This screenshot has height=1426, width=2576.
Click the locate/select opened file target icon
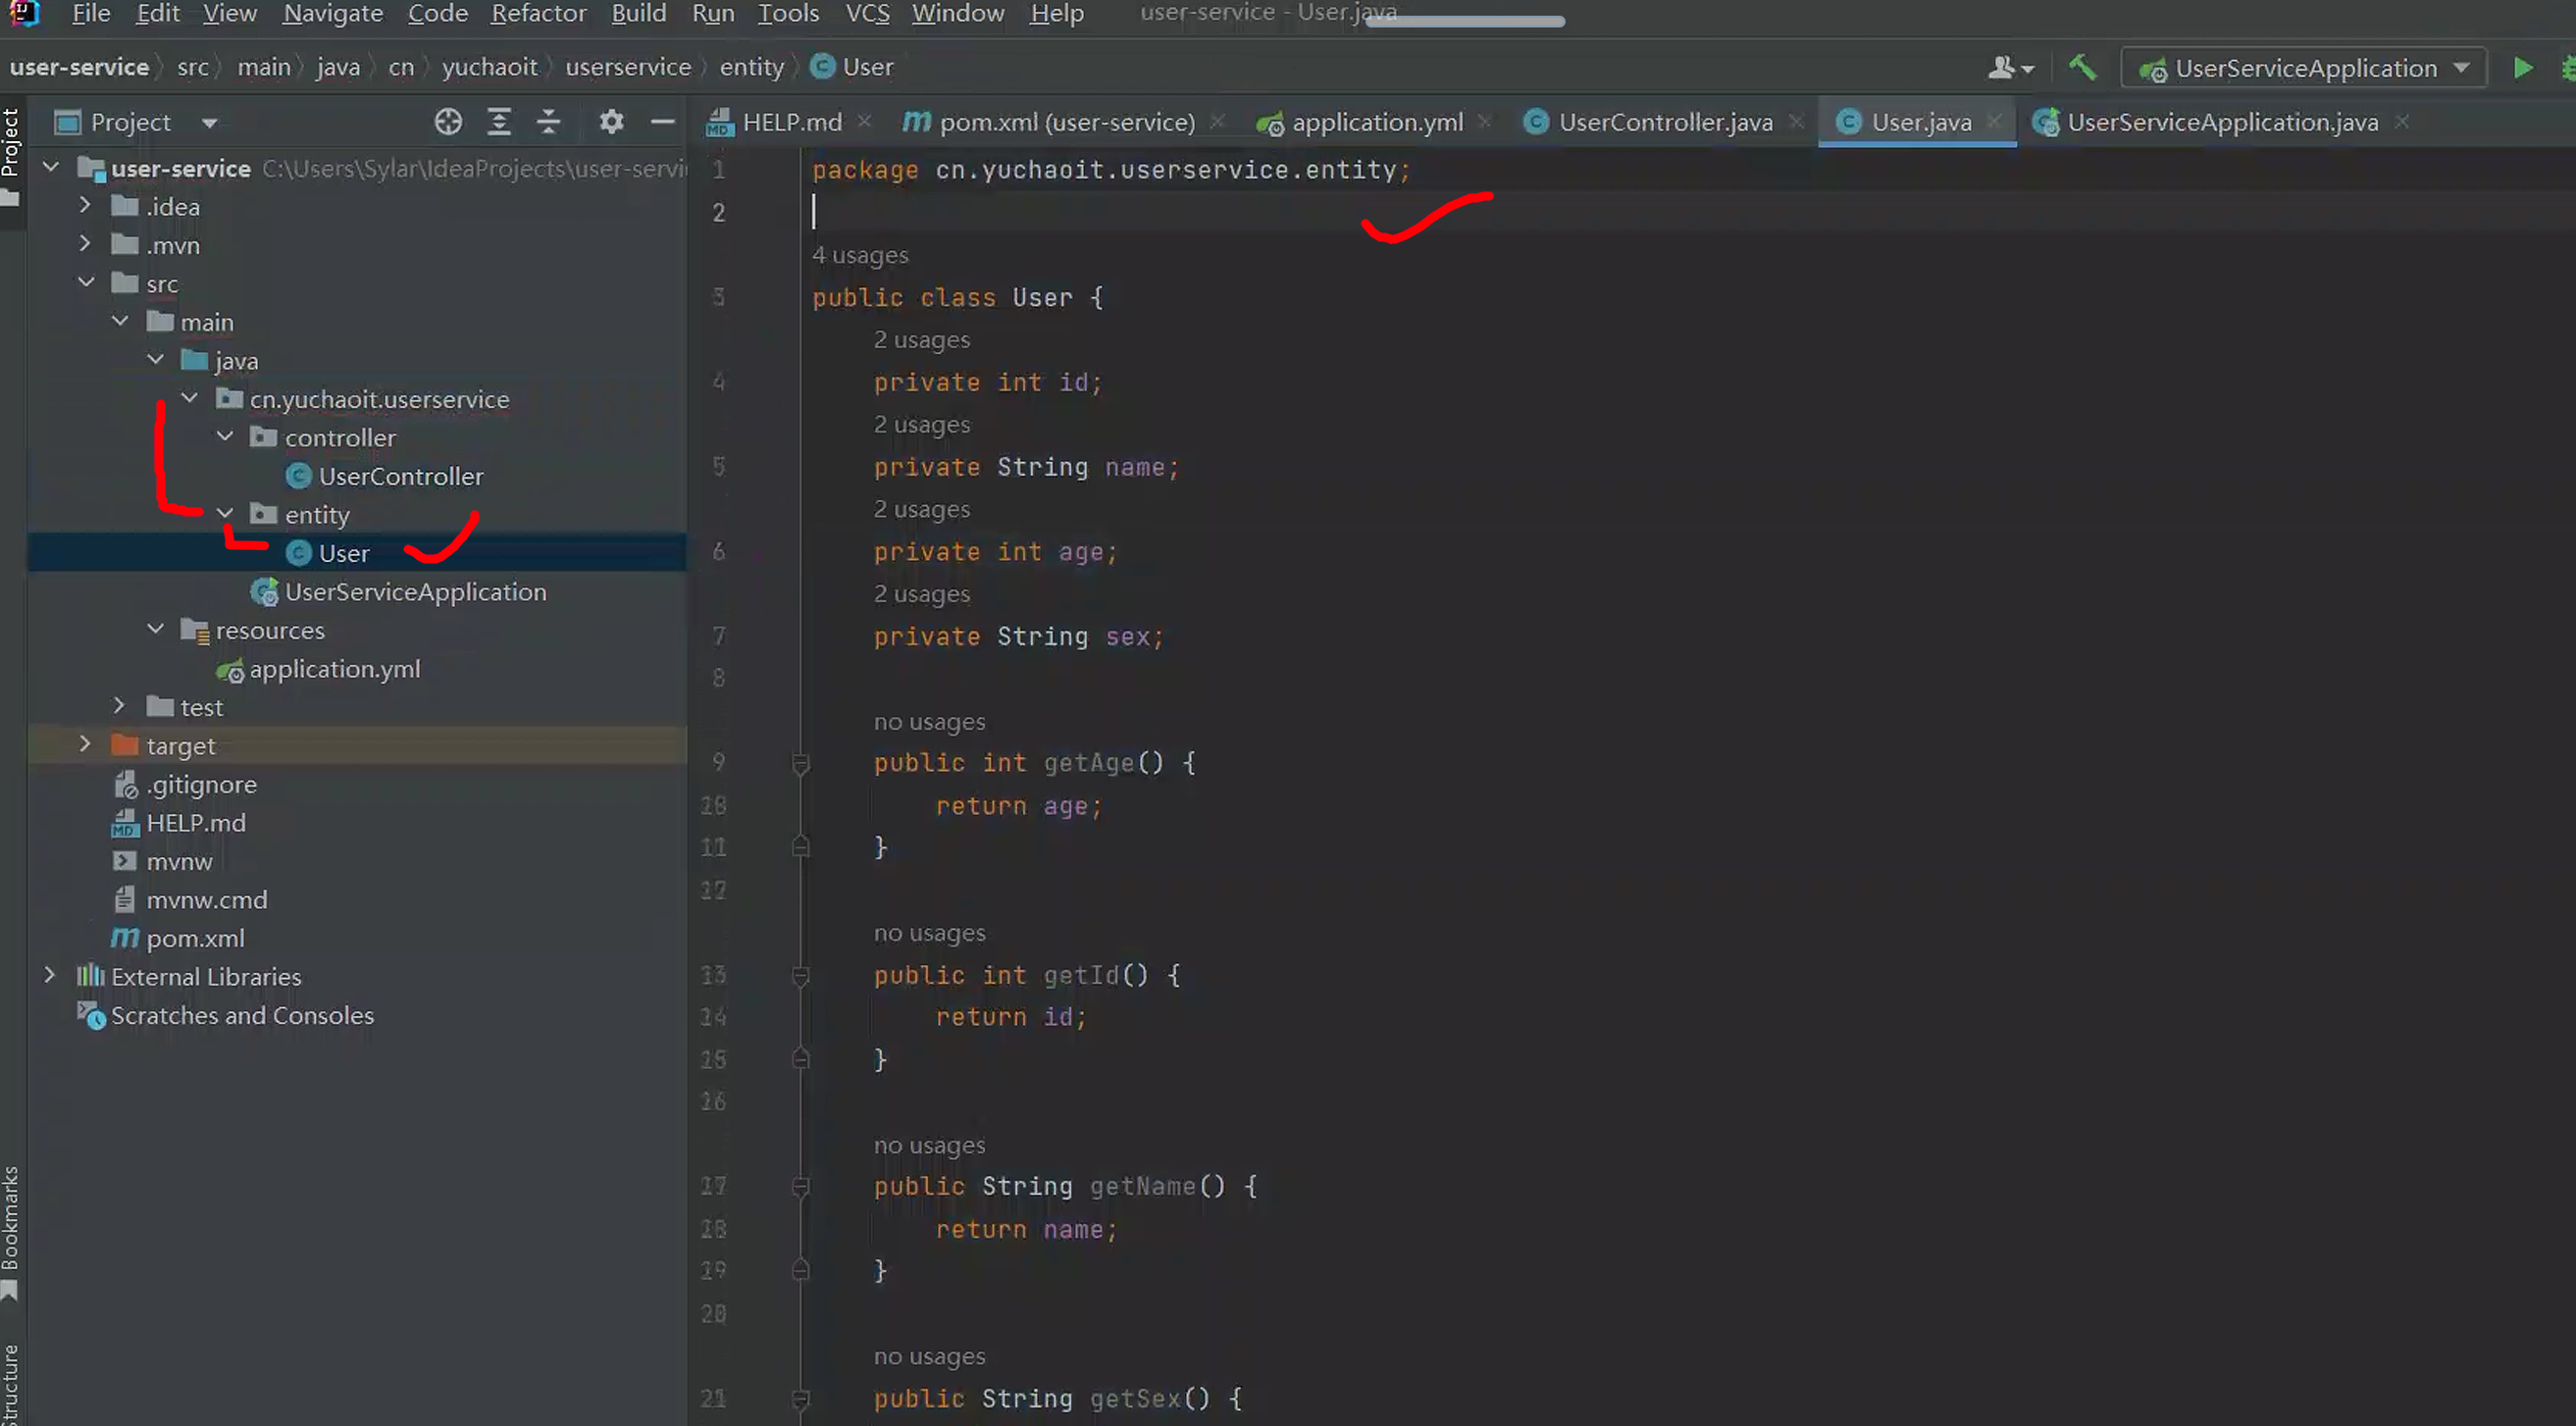coord(448,122)
